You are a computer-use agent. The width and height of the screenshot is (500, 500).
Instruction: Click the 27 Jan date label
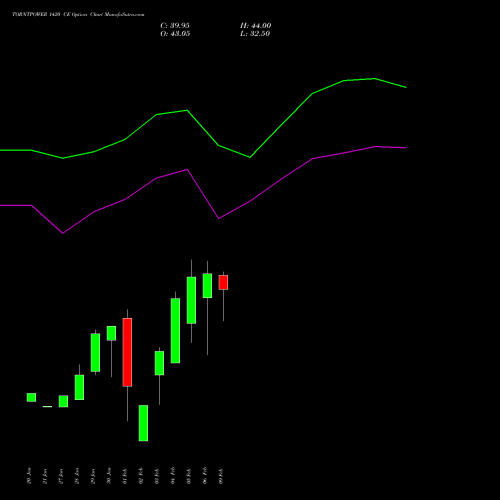(x=61, y=476)
